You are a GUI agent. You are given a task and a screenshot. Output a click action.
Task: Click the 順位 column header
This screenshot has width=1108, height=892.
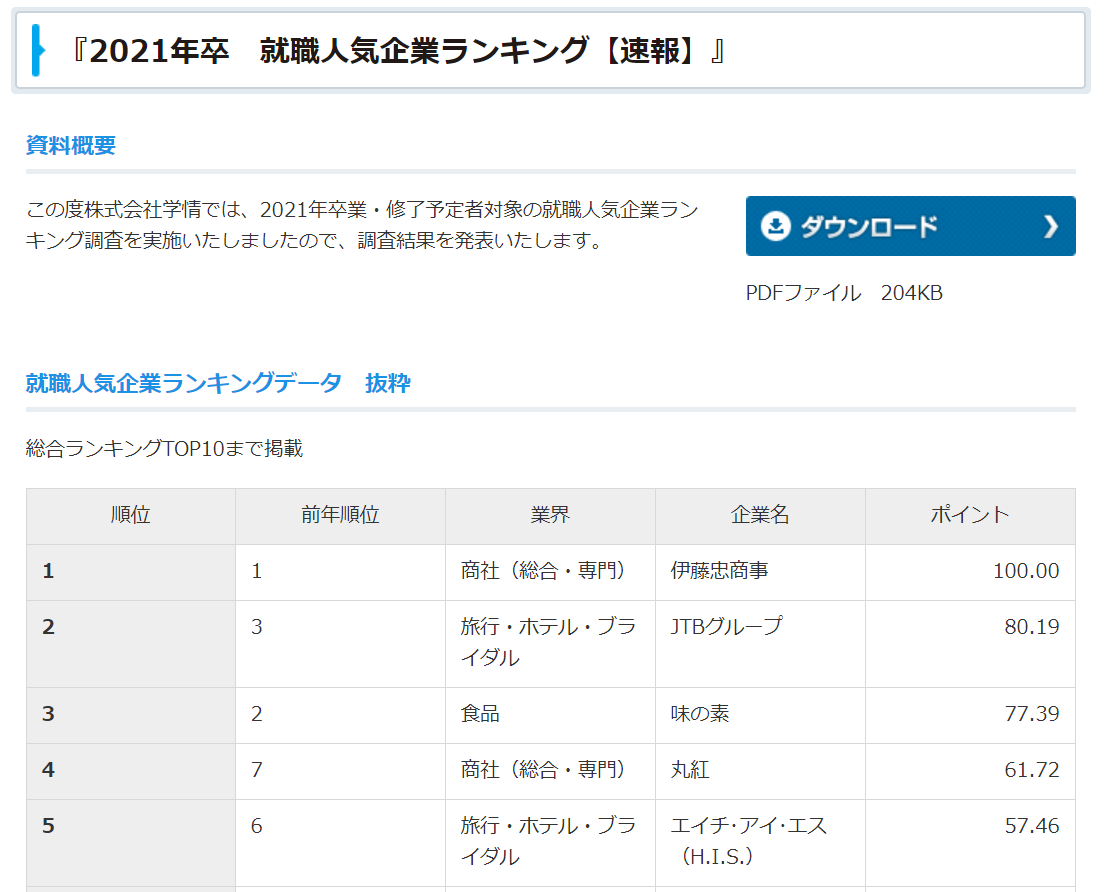pyautogui.click(x=131, y=516)
